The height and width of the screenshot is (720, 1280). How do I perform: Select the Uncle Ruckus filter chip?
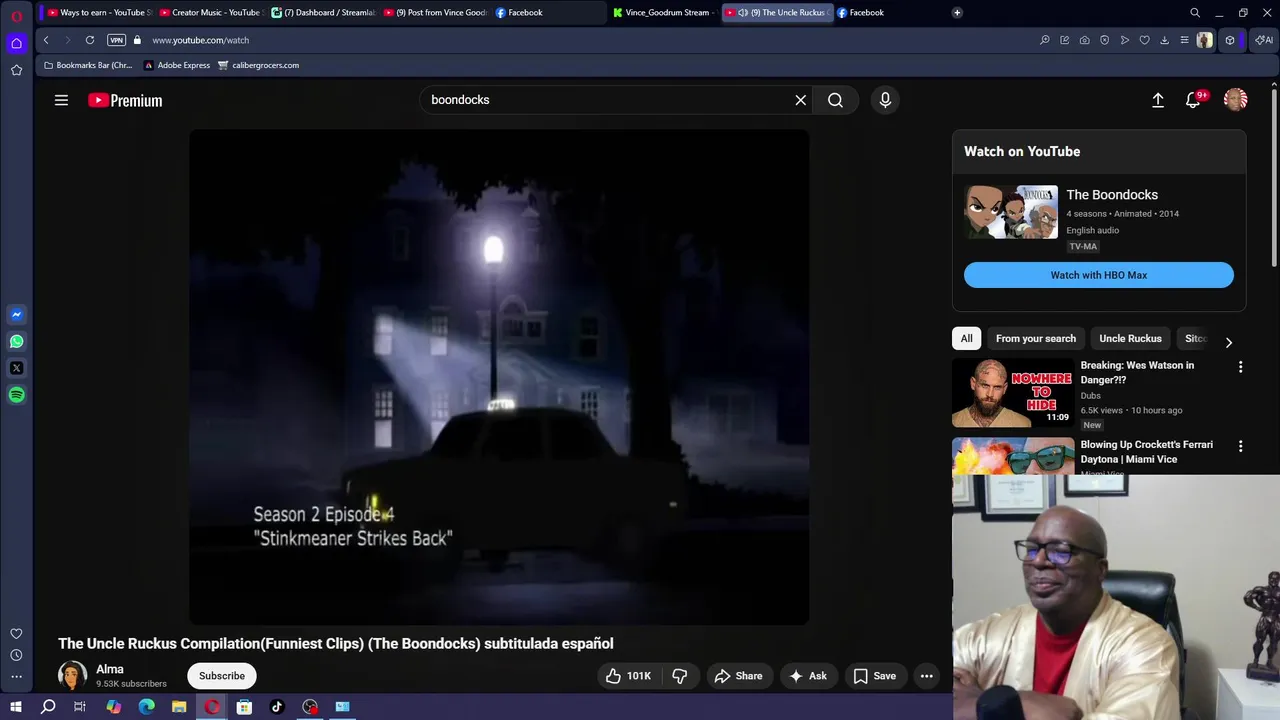coord(1130,338)
